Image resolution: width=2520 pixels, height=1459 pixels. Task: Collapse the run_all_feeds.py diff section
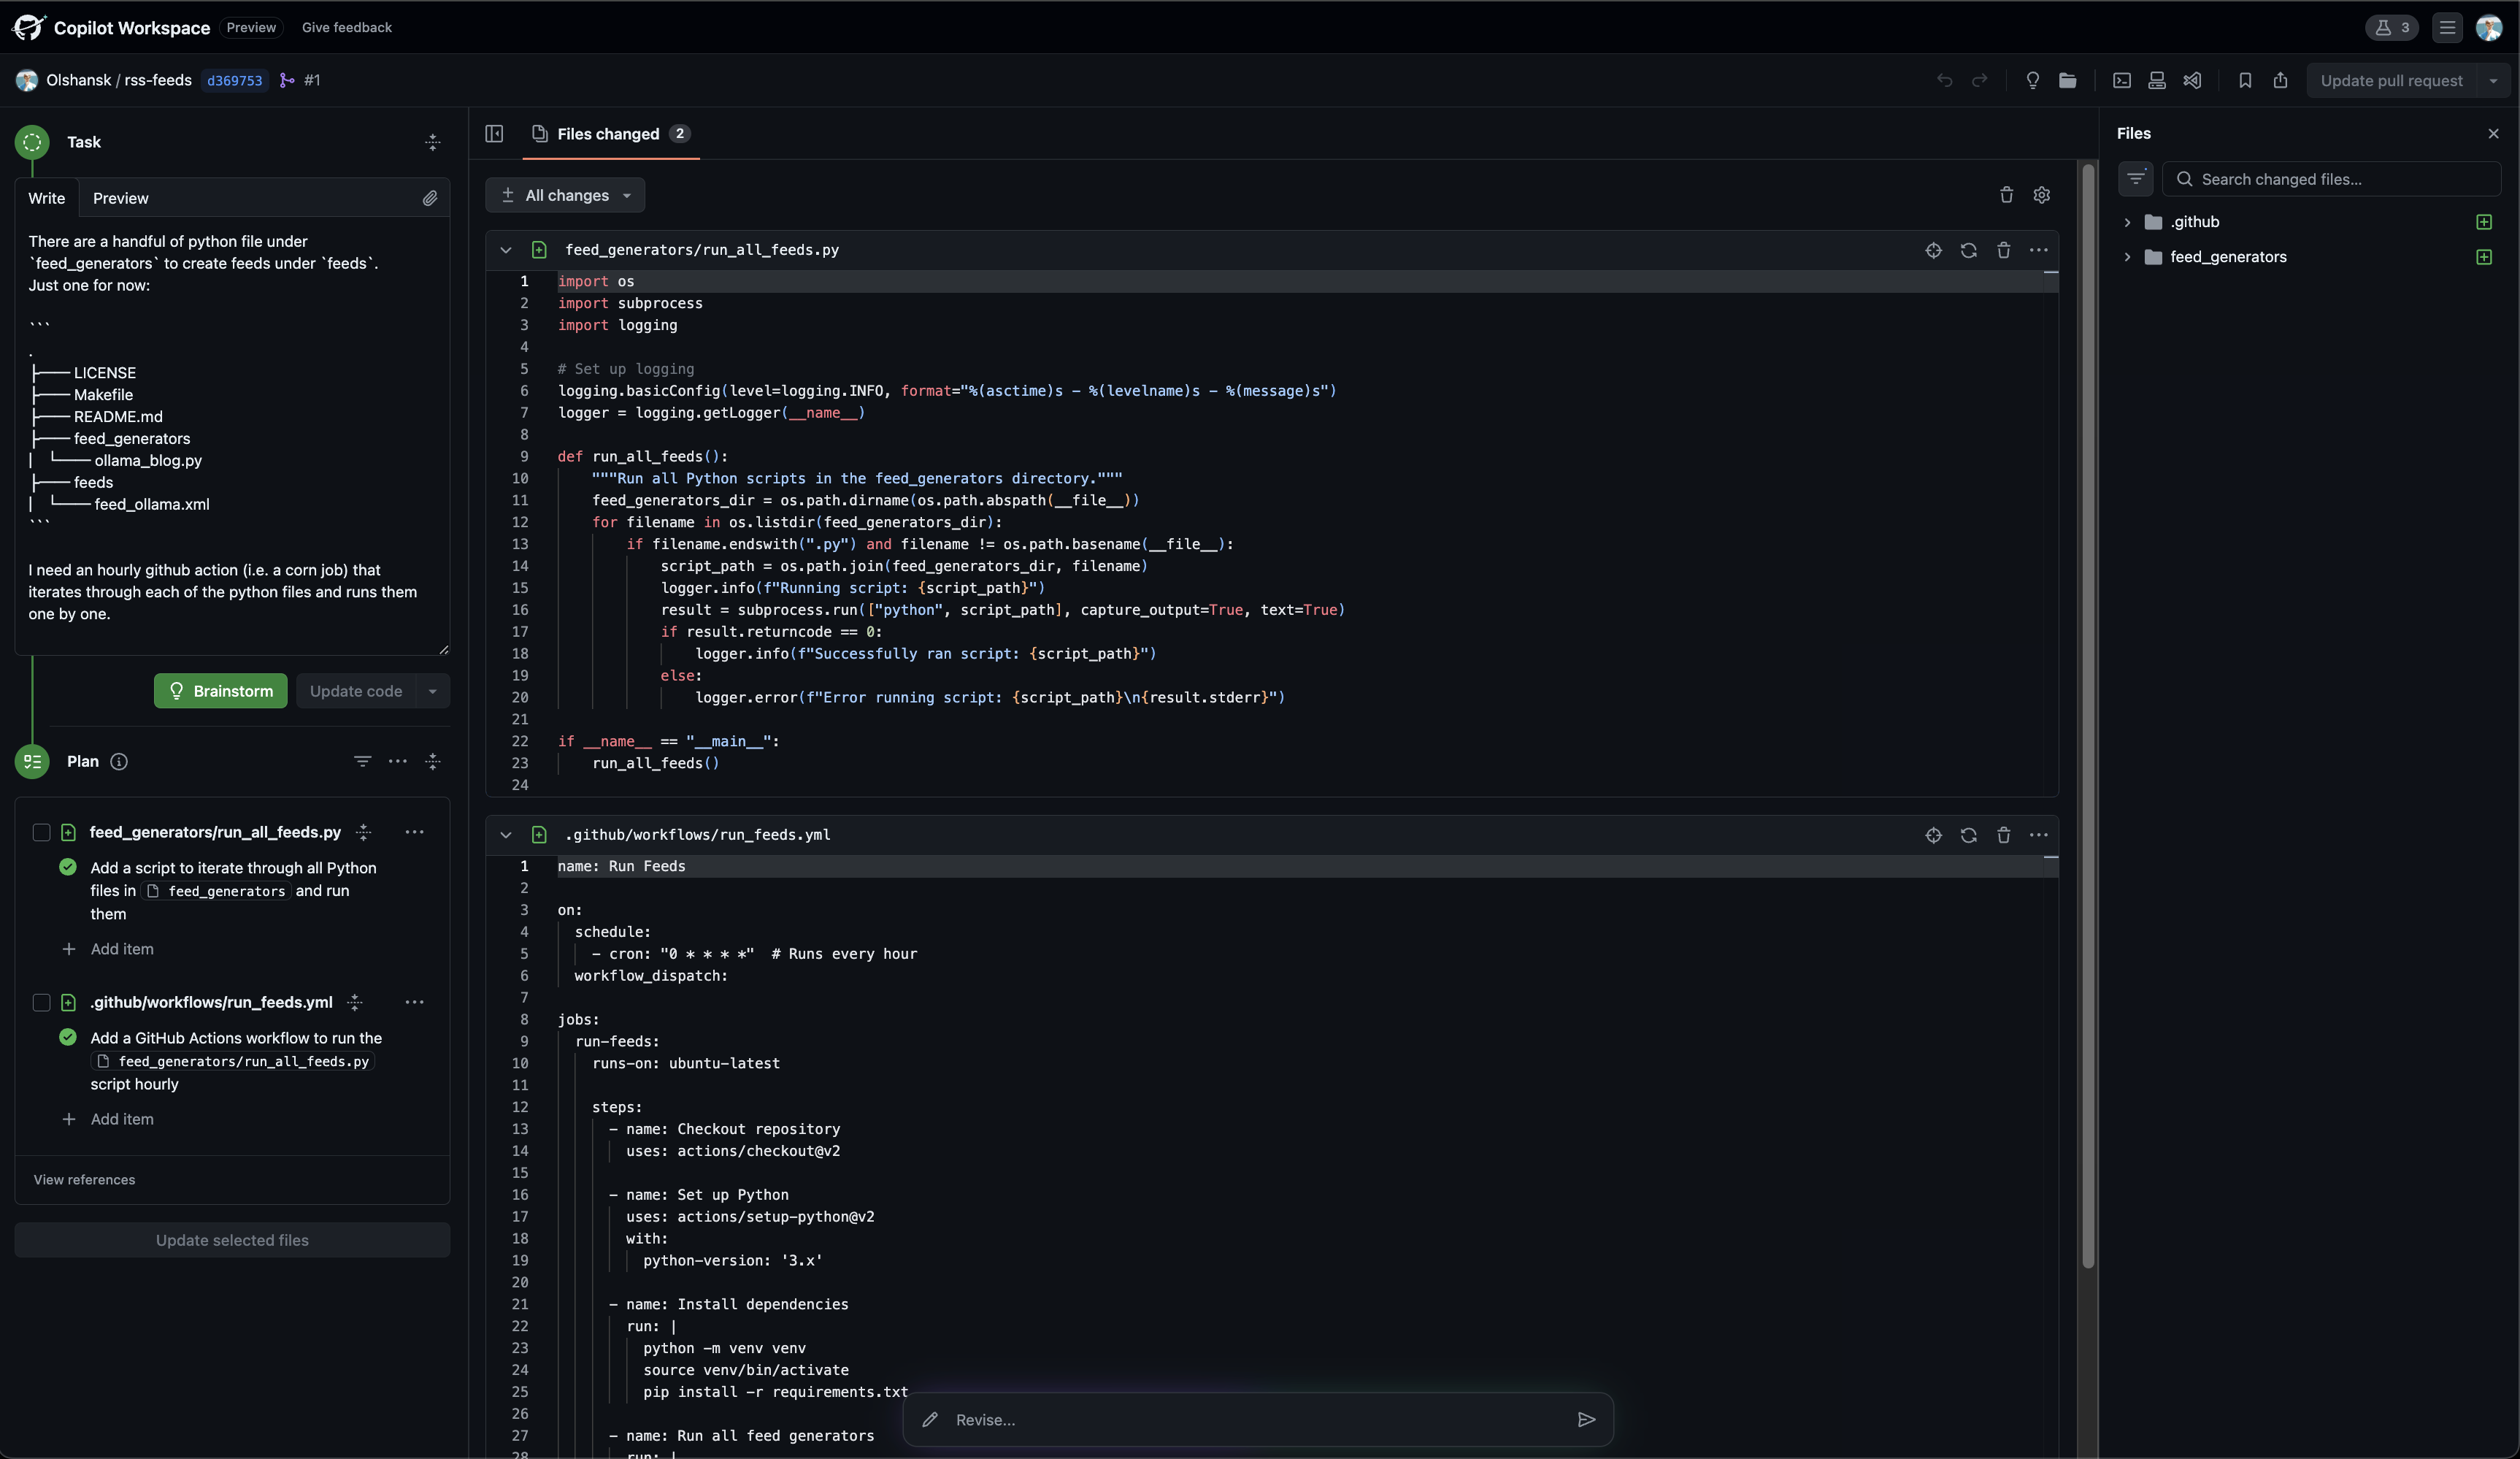[x=505, y=250]
